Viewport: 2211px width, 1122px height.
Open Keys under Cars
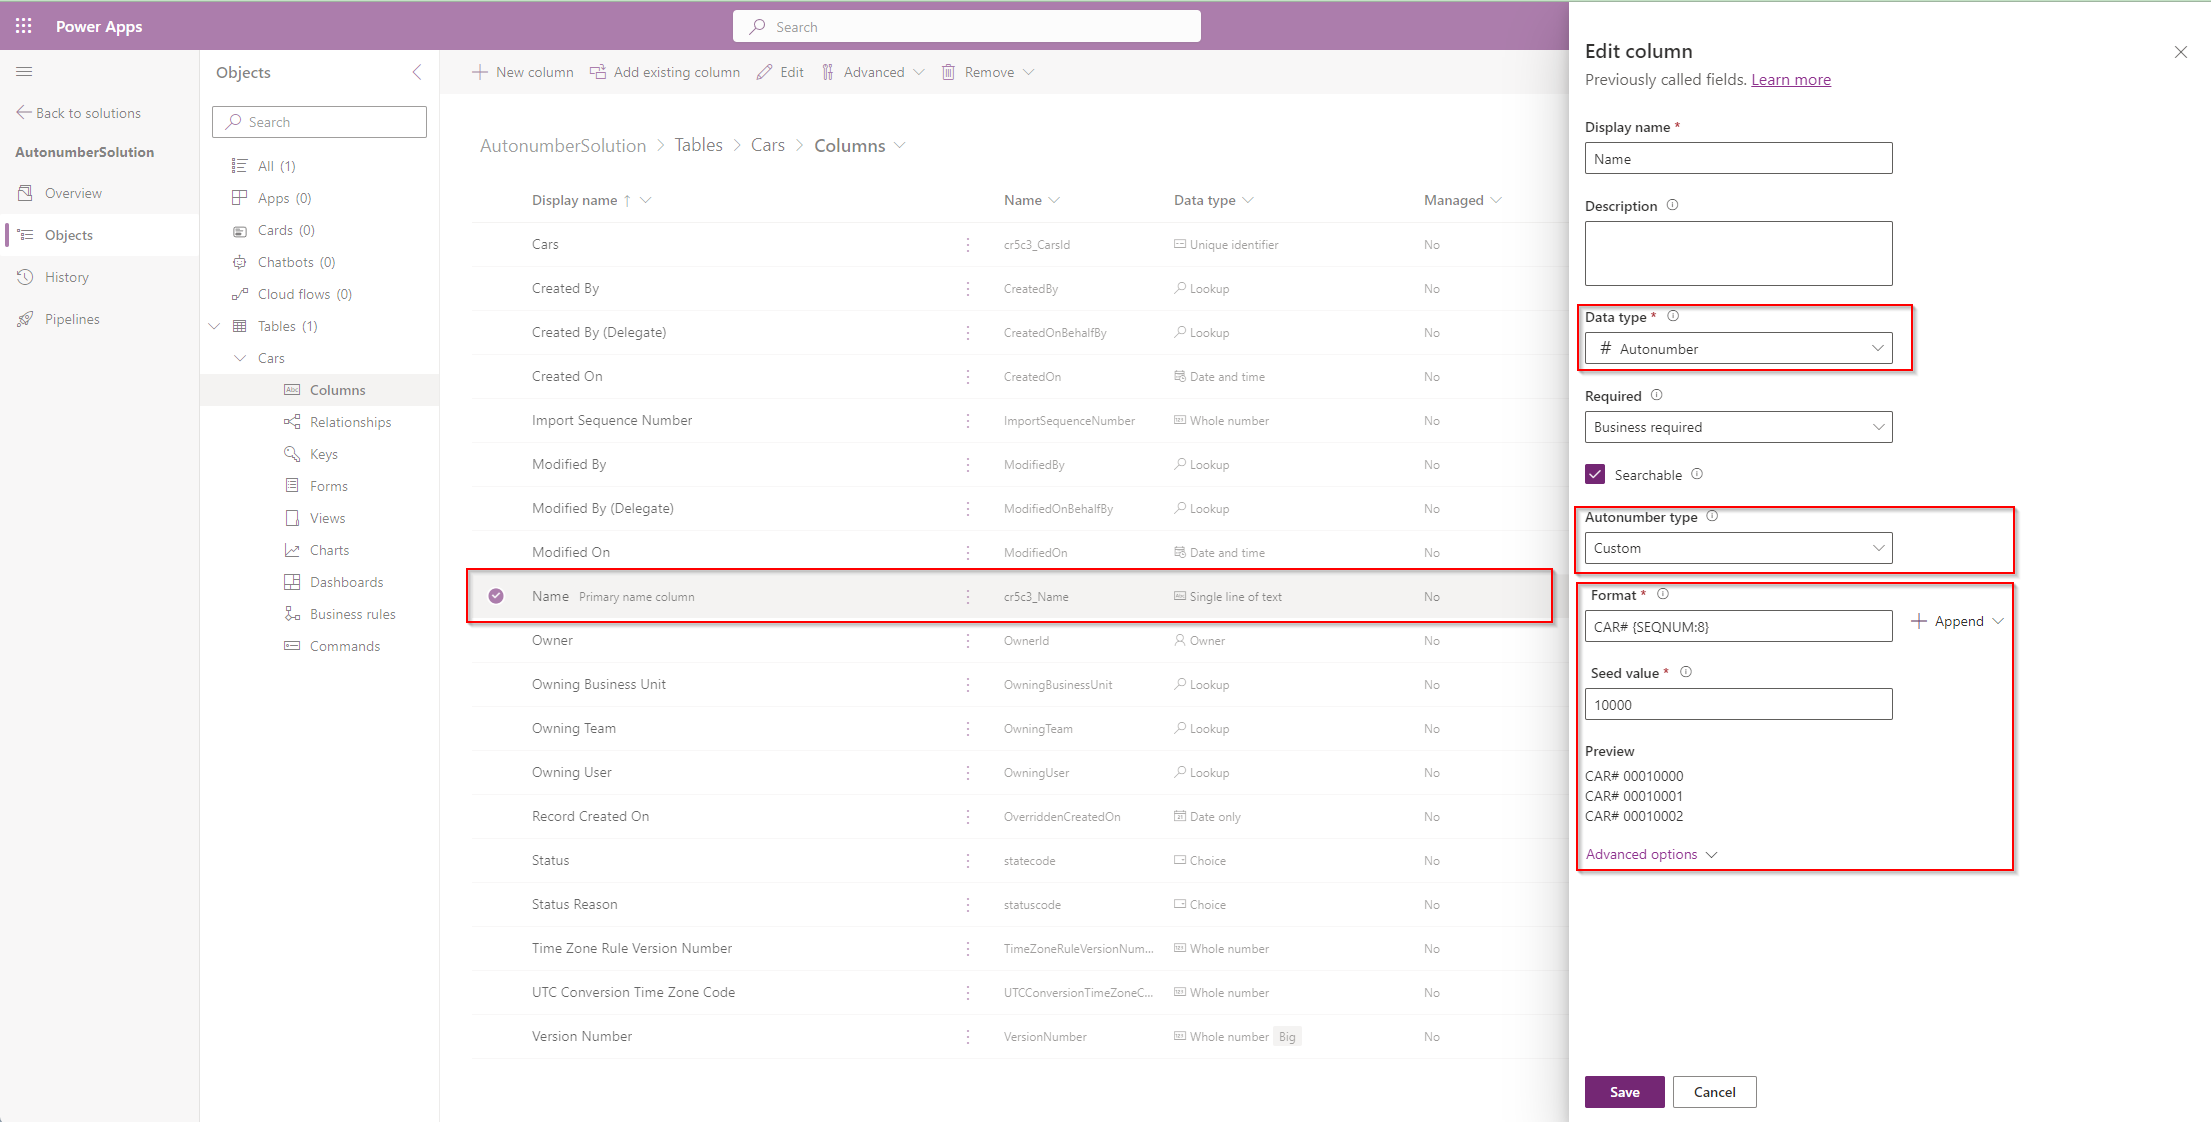(323, 454)
